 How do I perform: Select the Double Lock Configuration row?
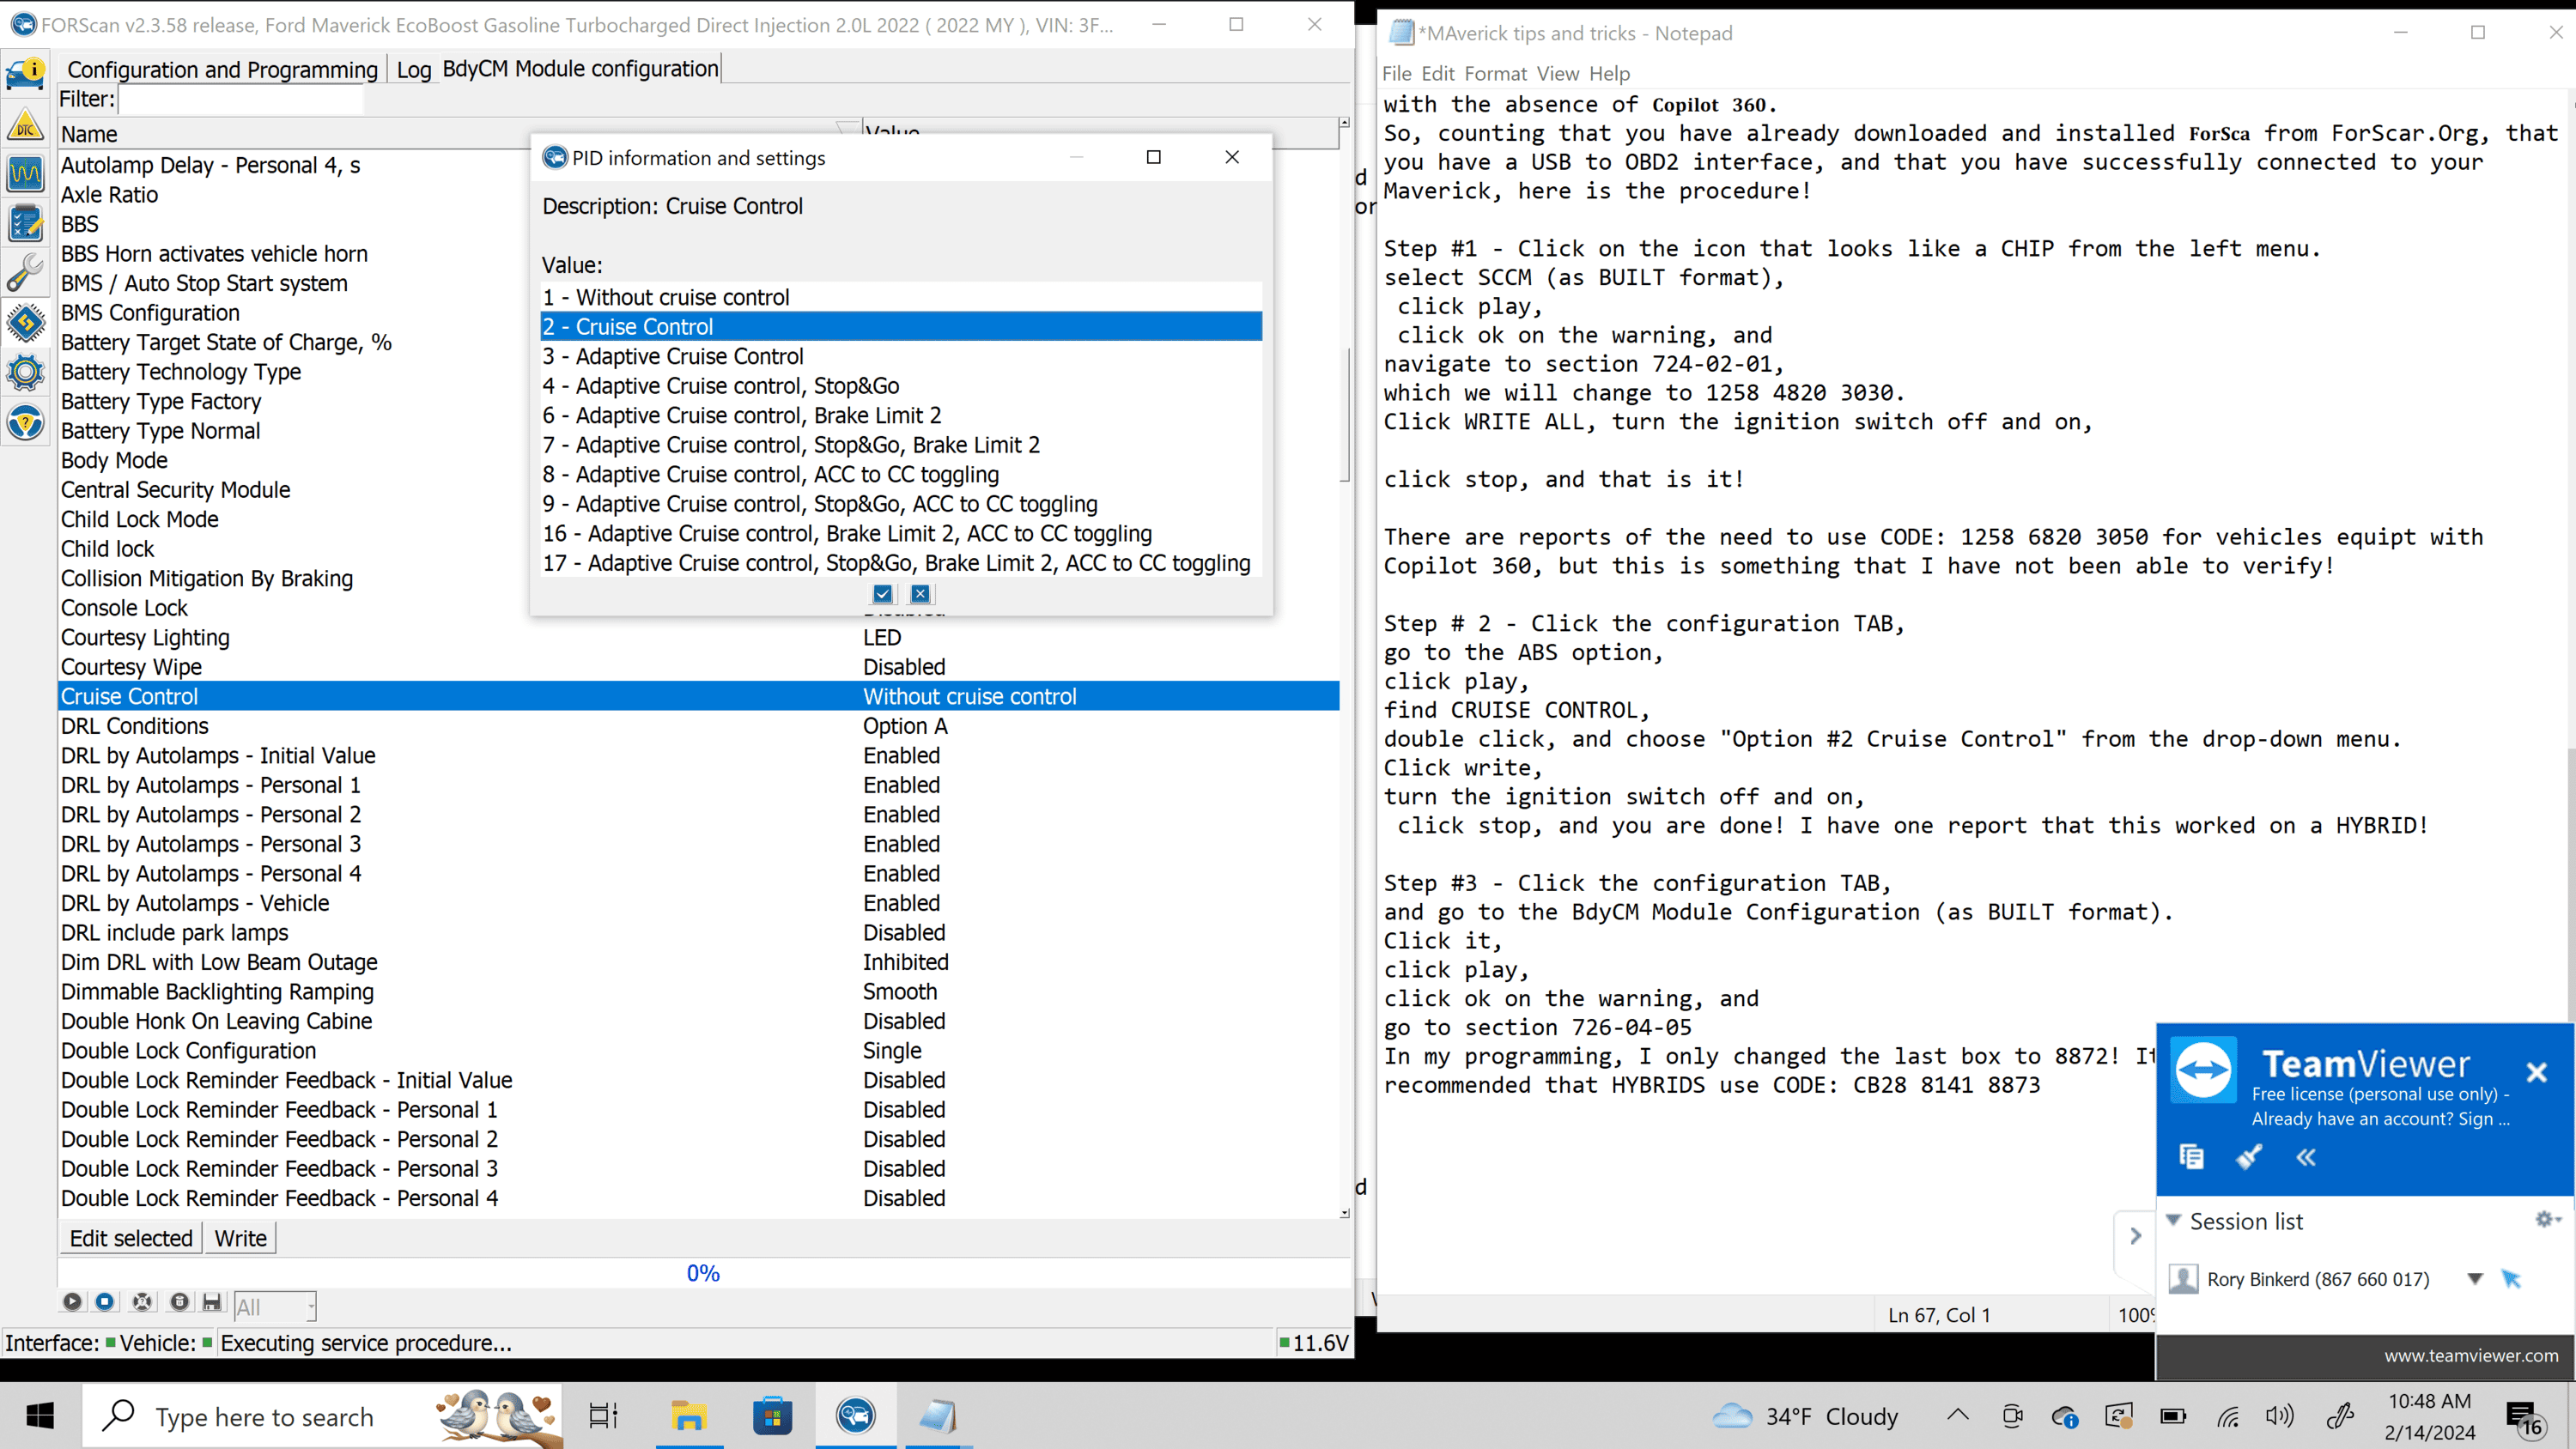click(x=698, y=1050)
